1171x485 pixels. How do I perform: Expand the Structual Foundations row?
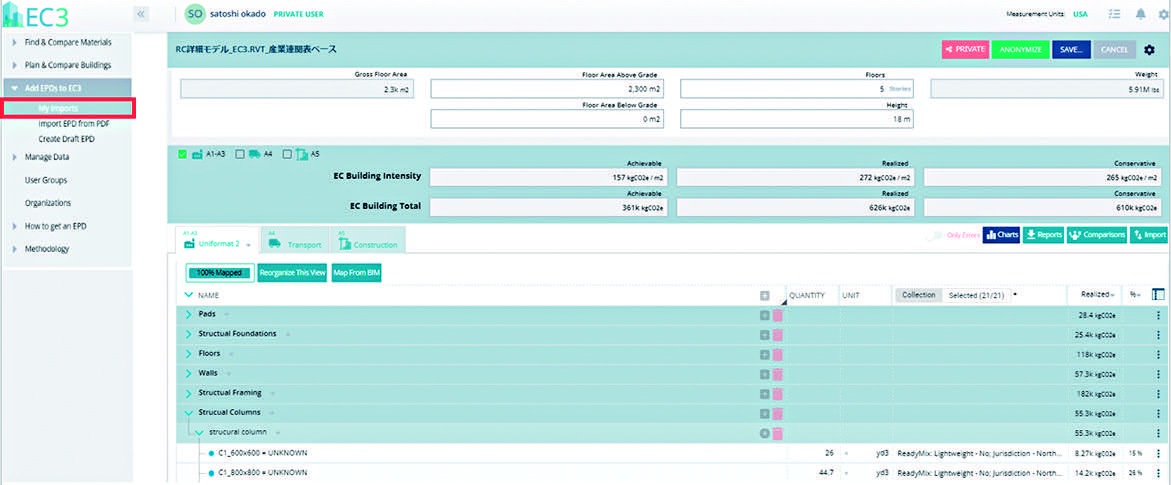click(188, 334)
